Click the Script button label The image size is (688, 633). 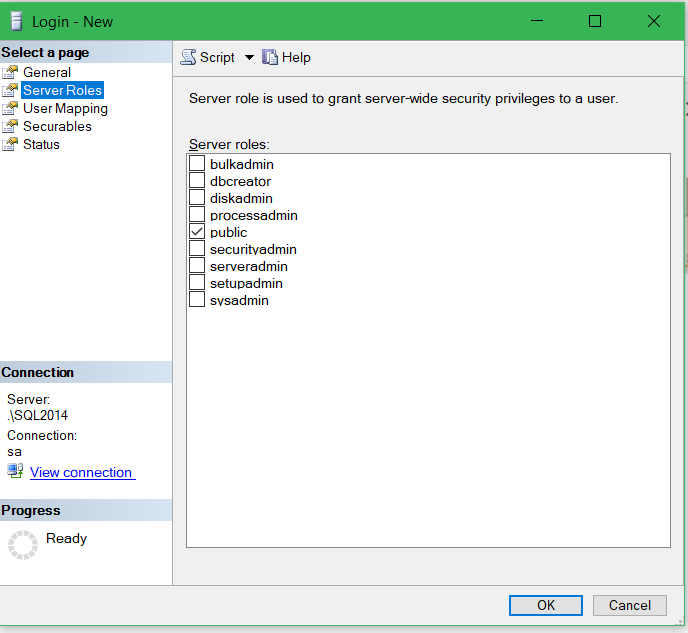point(217,57)
